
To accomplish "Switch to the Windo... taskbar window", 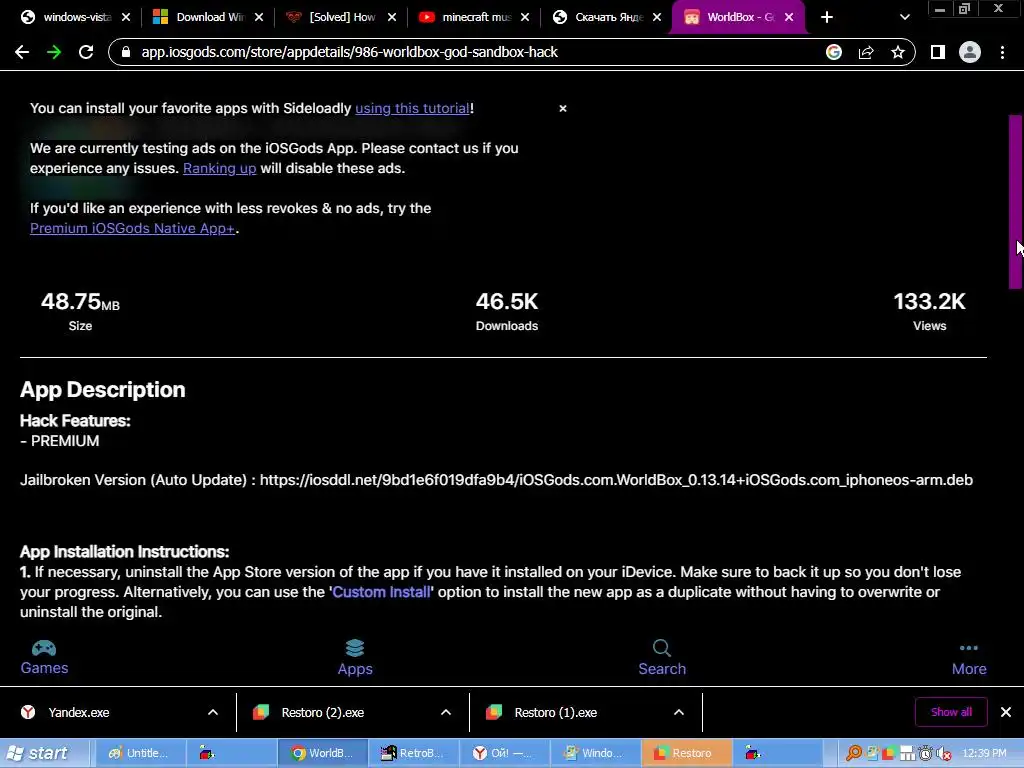I will tap(595, 754).
